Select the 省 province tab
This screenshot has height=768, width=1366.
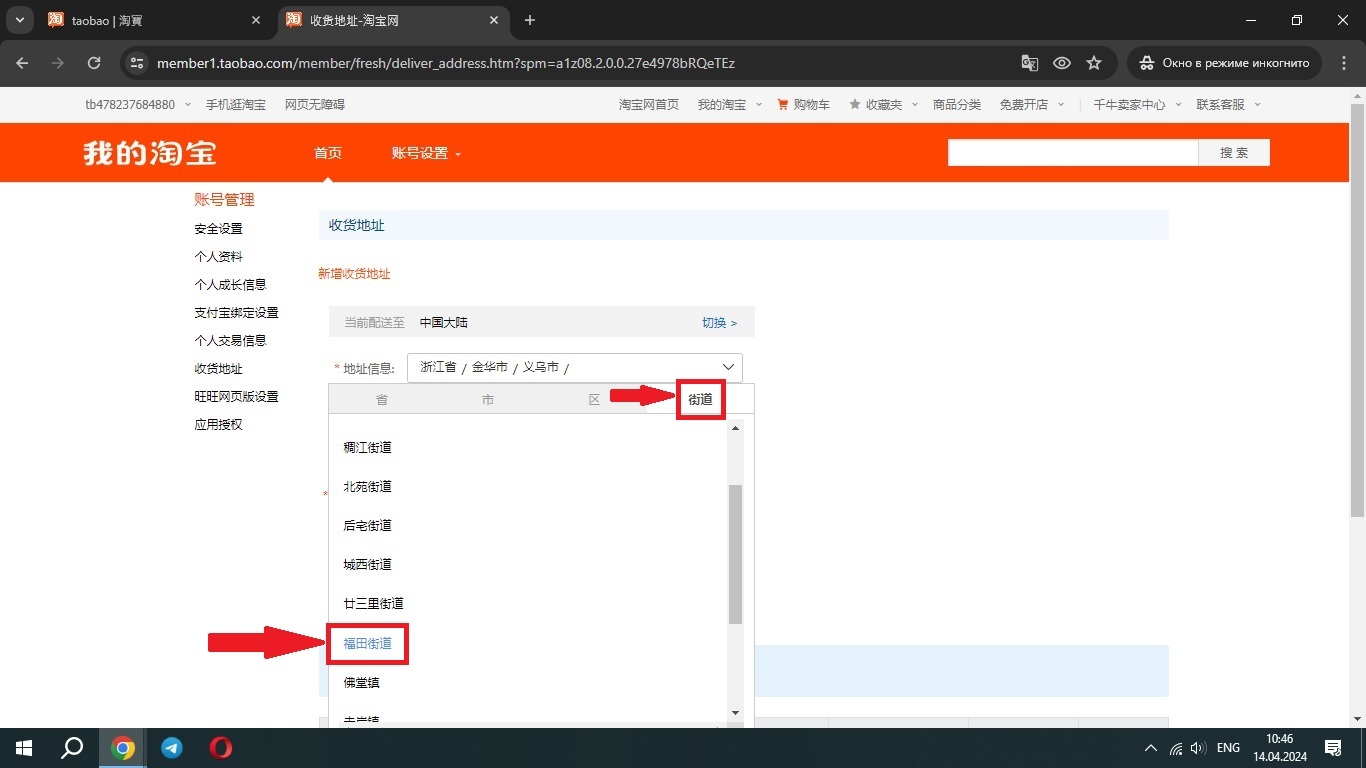click(382, 399)
